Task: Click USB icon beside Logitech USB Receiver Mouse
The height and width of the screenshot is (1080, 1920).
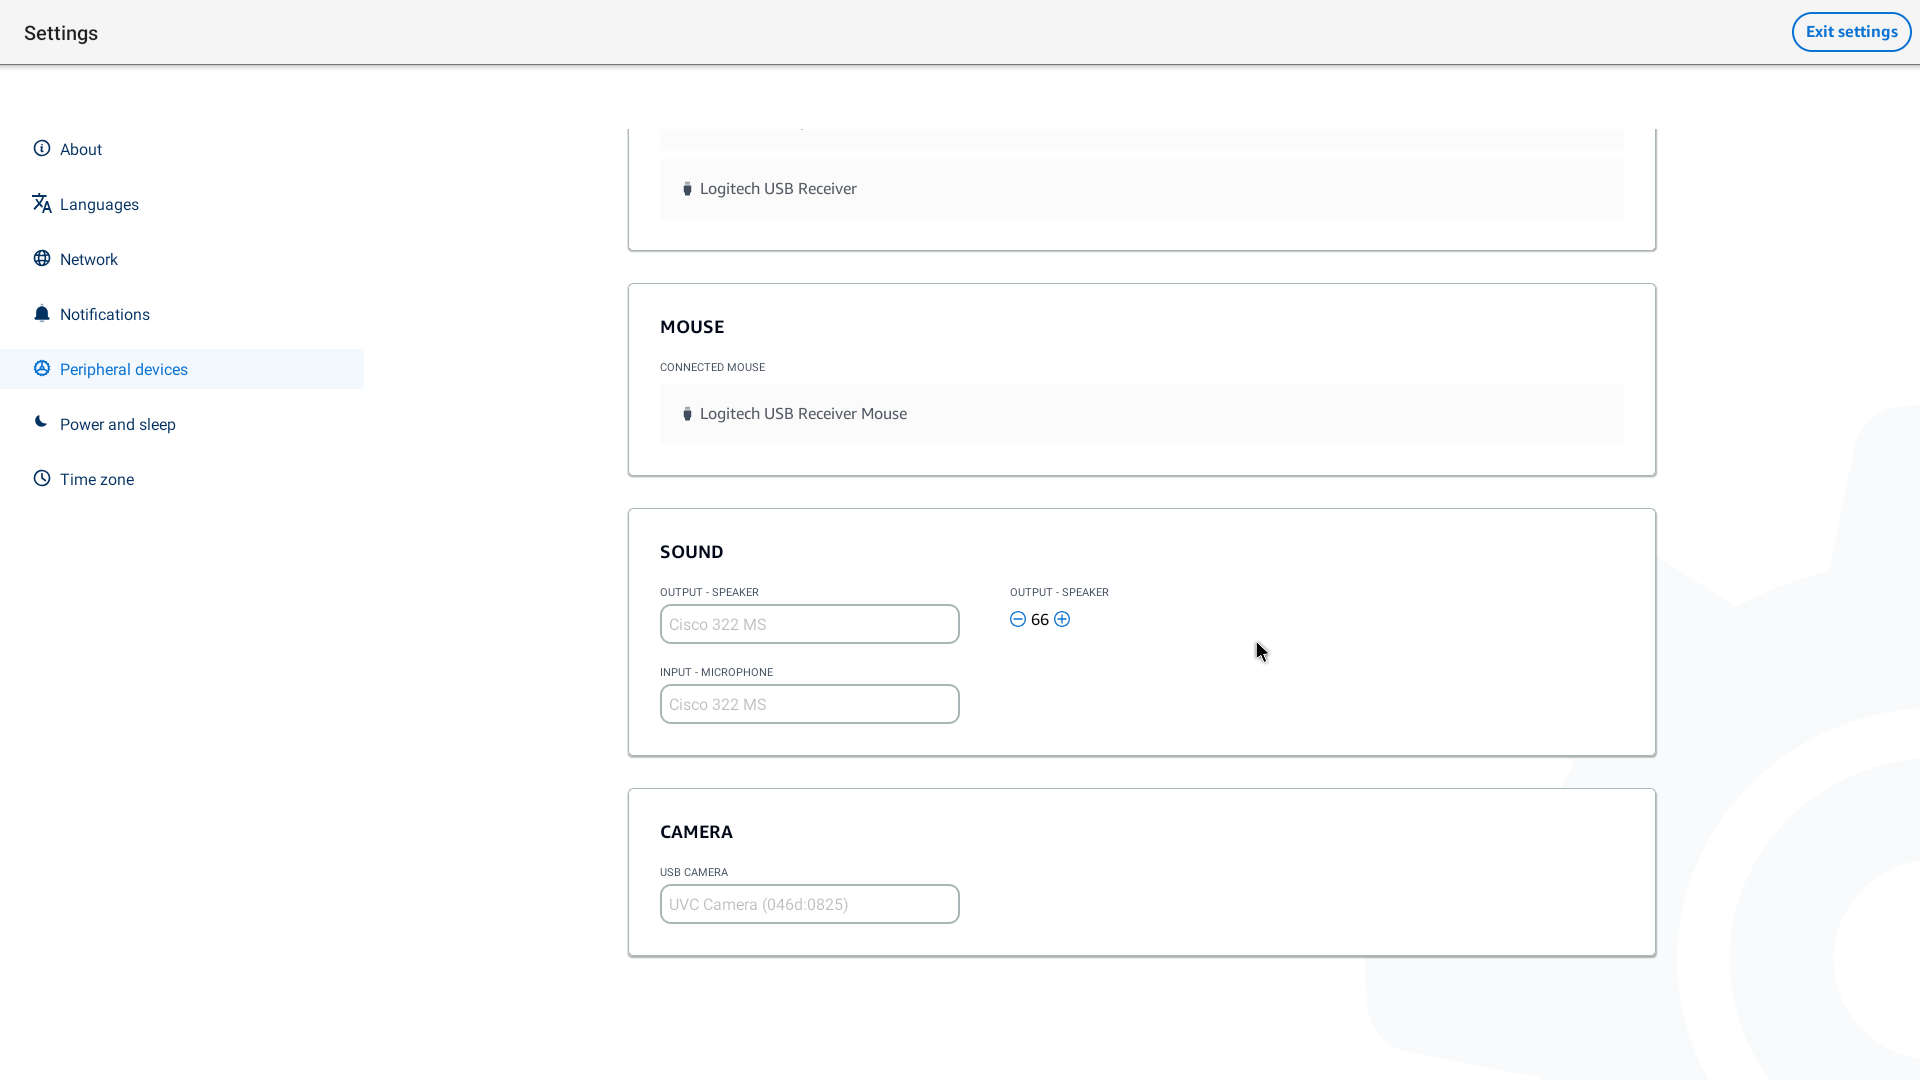Action: click(687, 414)
